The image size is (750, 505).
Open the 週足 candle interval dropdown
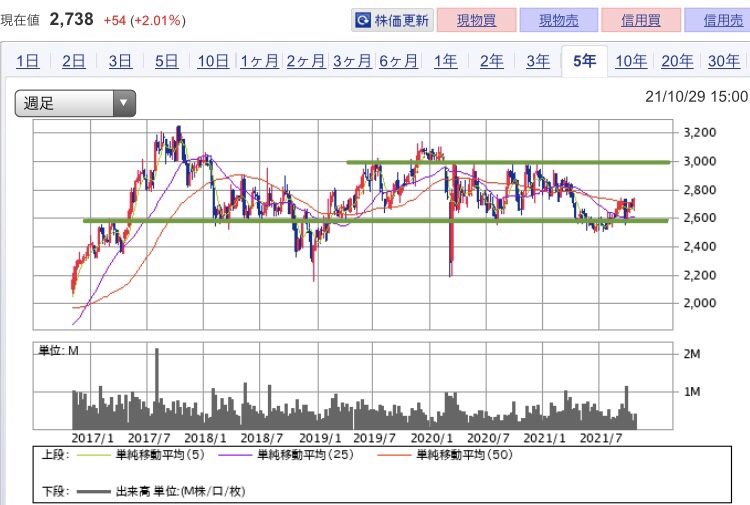click(75, 103)
